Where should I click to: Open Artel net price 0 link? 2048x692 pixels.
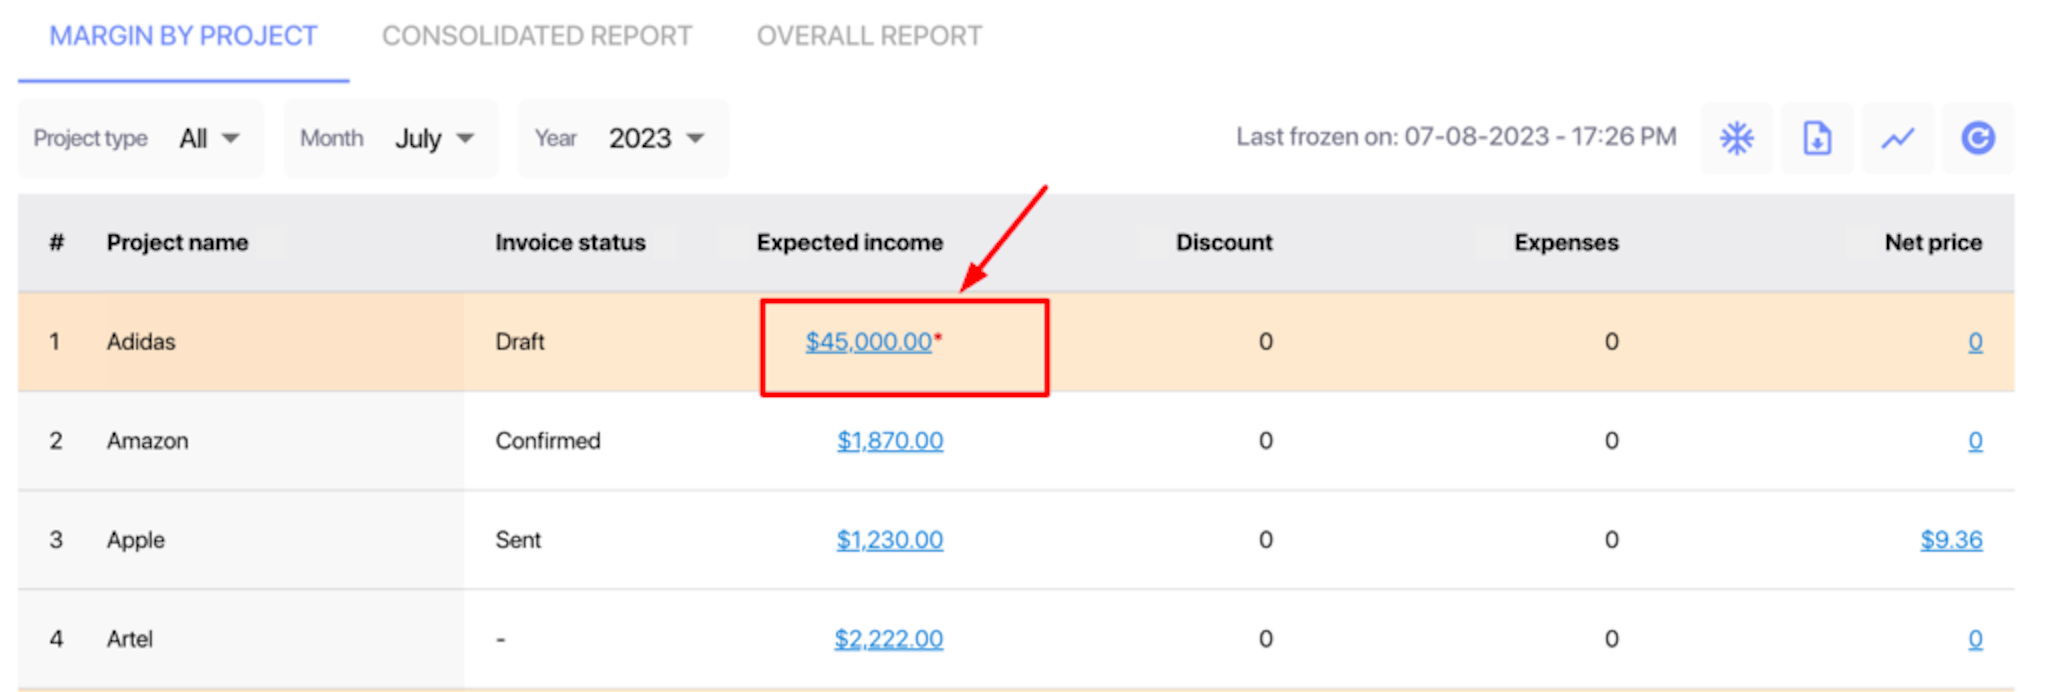click(x=1975, y=639)
